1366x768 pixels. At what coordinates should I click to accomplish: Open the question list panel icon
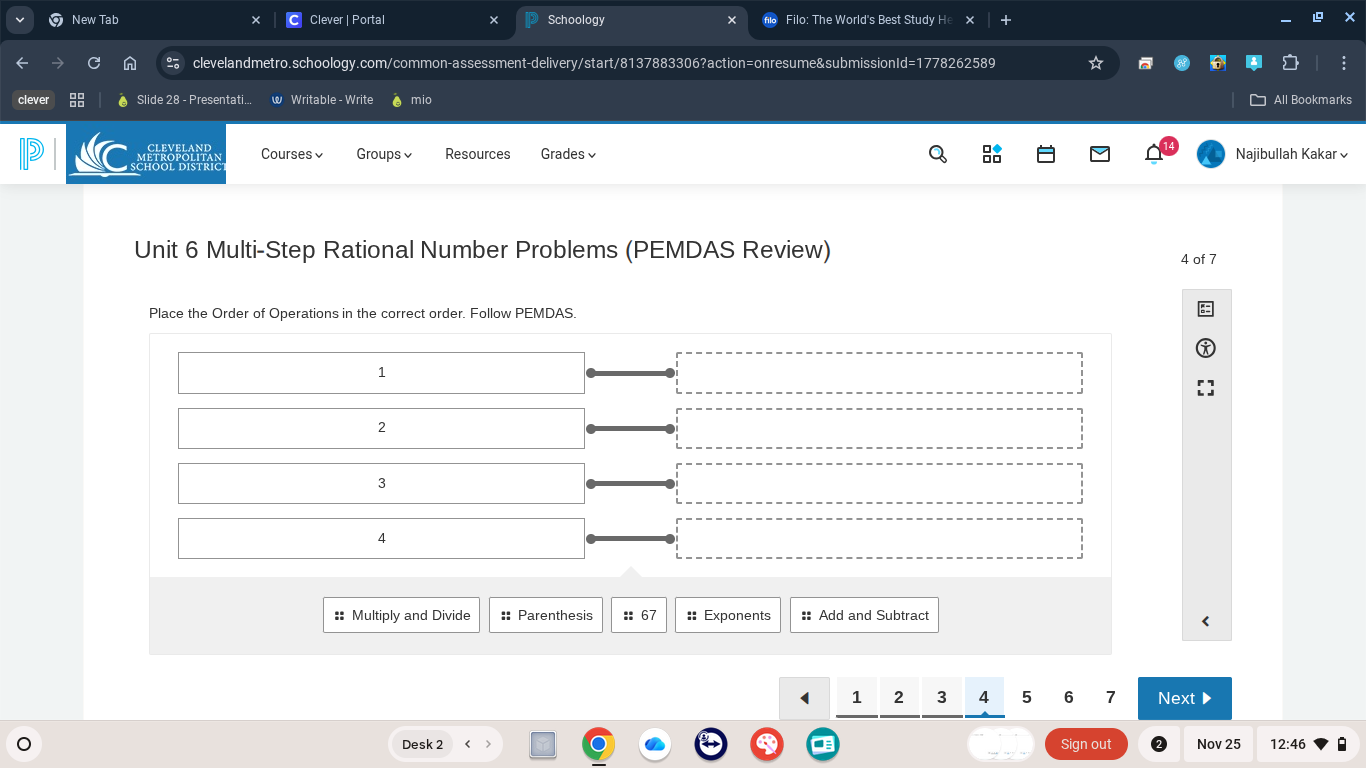click(x=1206, y=308)
